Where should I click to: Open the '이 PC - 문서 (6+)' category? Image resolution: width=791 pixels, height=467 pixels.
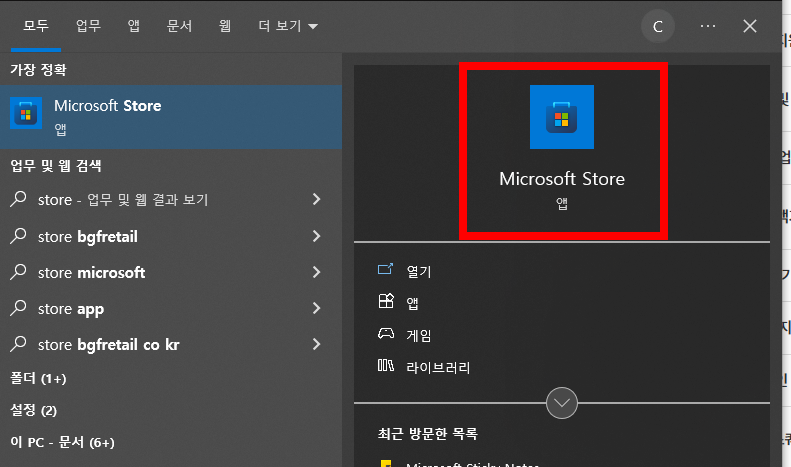[63, 442]
